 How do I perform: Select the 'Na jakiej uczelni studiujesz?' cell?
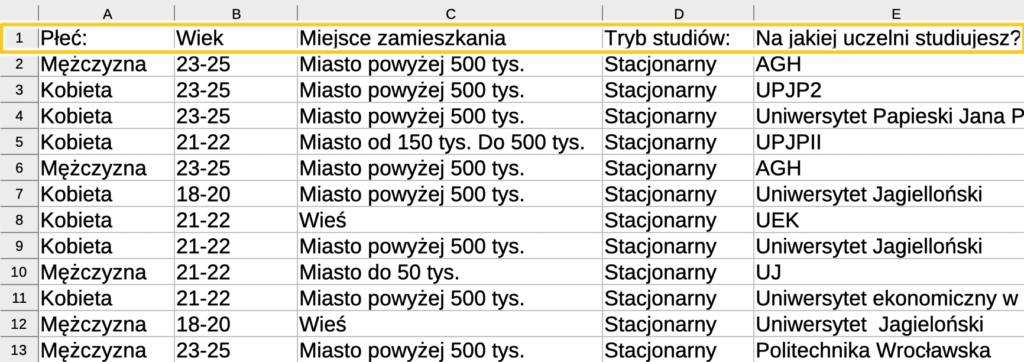[x=888, y=39]
